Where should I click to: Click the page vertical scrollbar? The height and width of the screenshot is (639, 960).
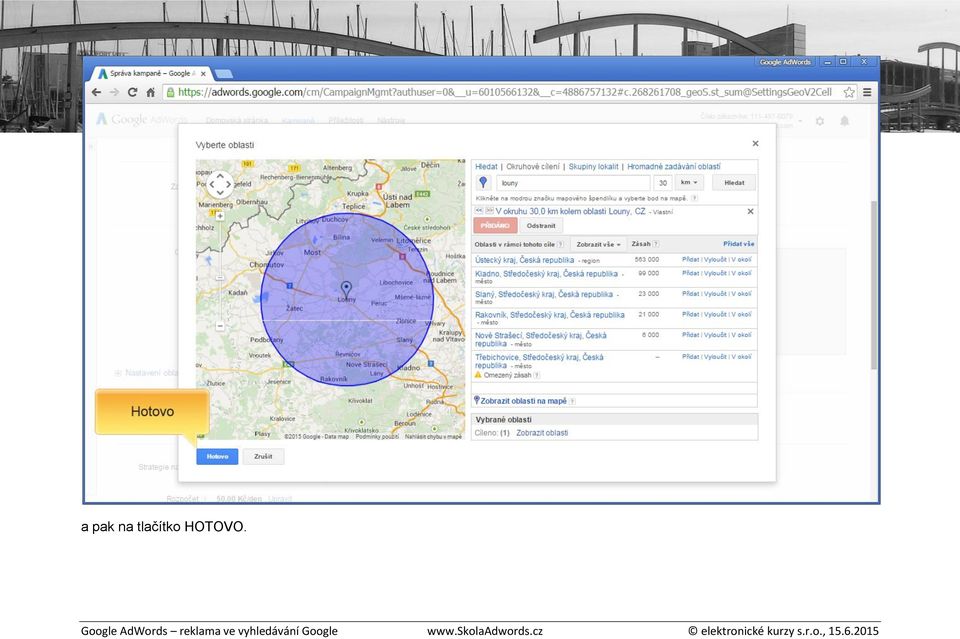(874, 285)
